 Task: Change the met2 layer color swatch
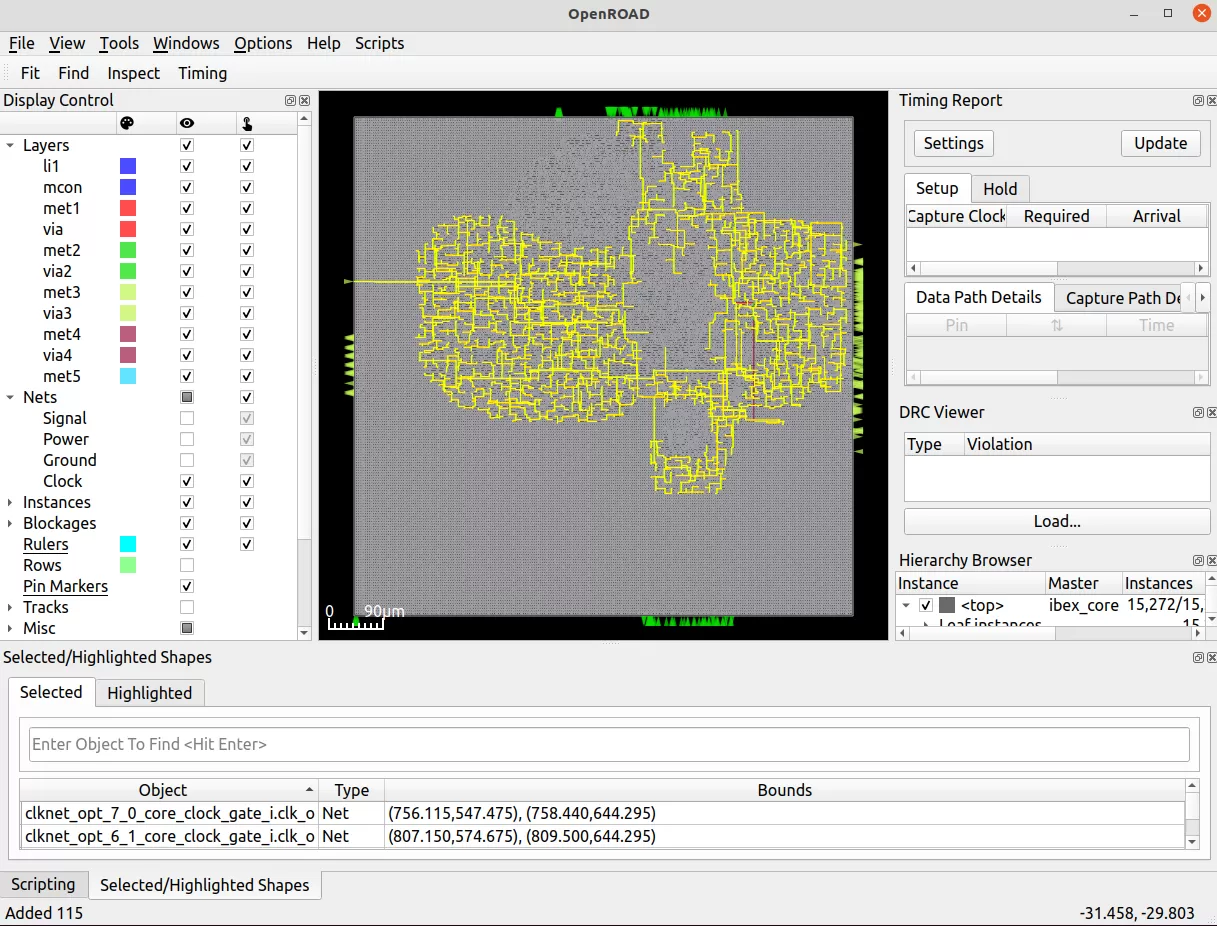point(128,250)
